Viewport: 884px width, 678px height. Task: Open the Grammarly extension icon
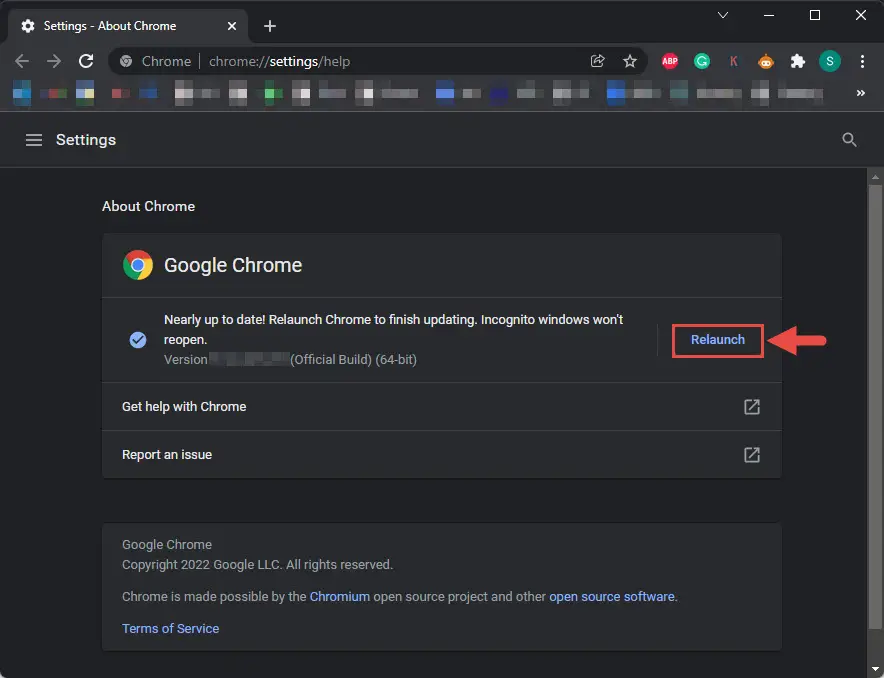701,61
